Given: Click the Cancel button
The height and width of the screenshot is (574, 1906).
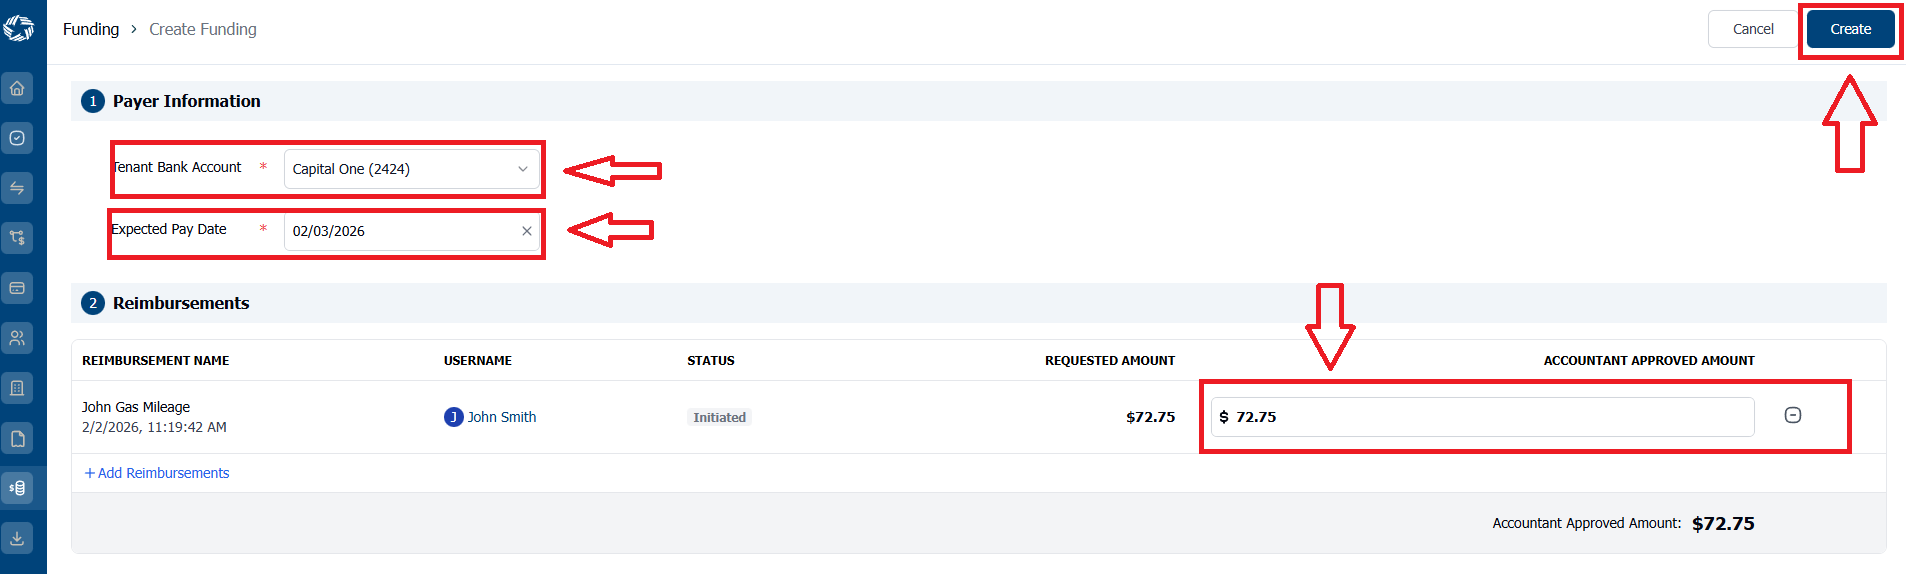Looking at the screenshot, I should tap(1753, 29).
